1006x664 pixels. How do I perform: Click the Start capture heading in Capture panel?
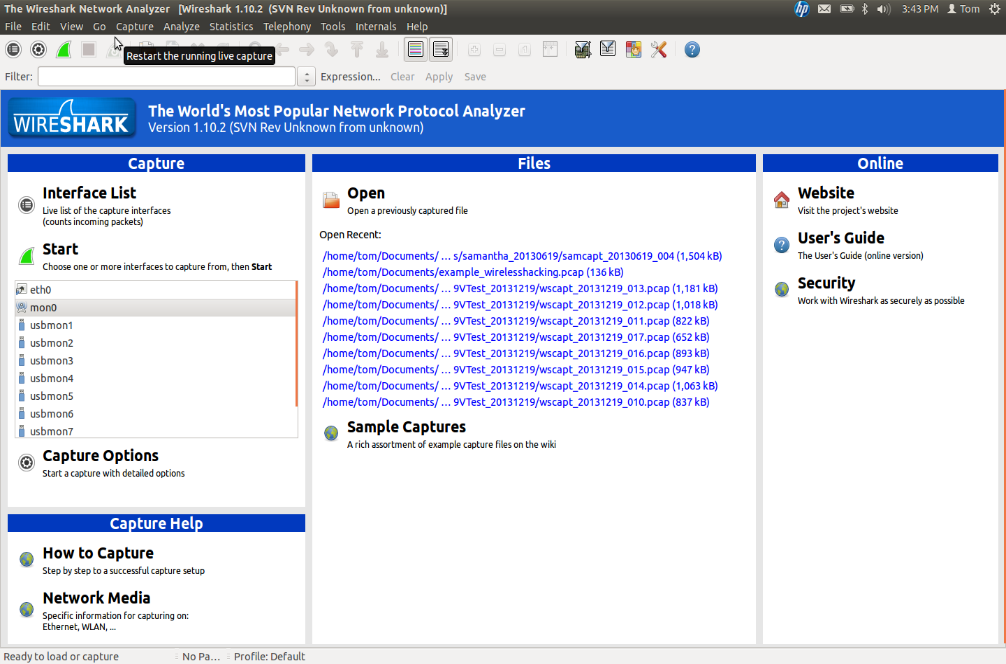coord(60,249)
